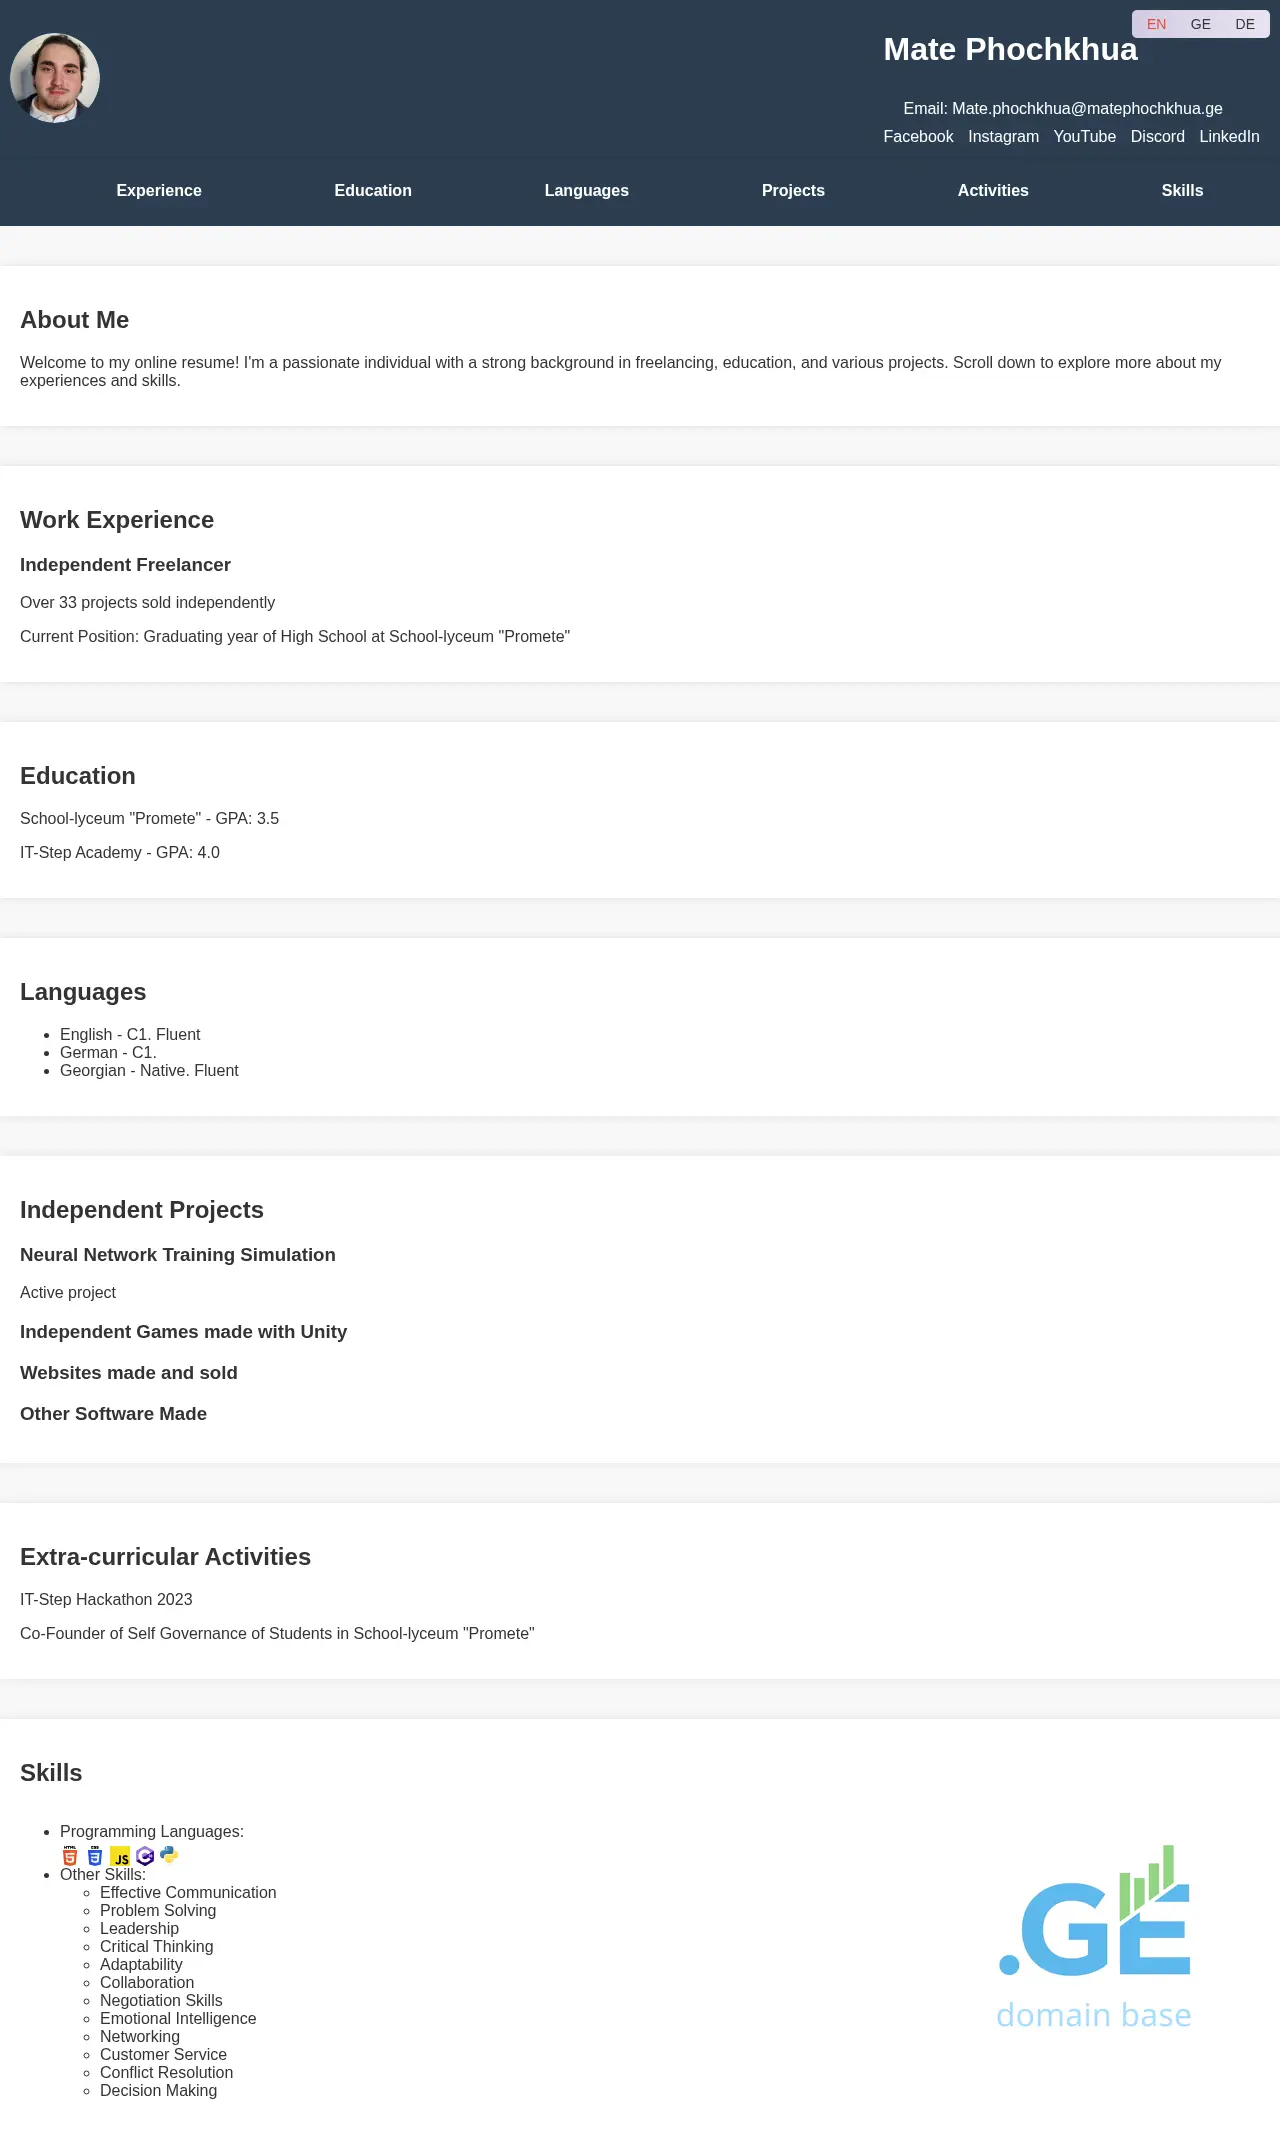Image resolution: width=1280 pixels, height=2136 pixels.
Task: Open the Languages nav link
Action: [586, 190]
